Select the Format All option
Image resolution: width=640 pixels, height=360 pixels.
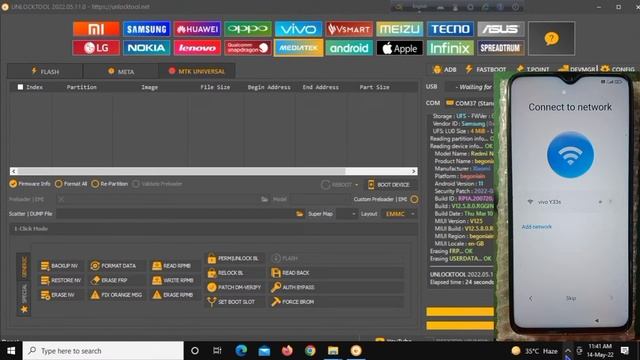71,184
